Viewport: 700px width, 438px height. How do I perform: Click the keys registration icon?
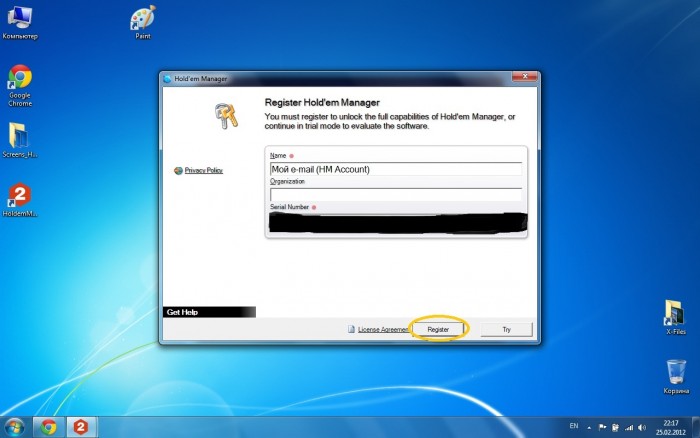226,116
